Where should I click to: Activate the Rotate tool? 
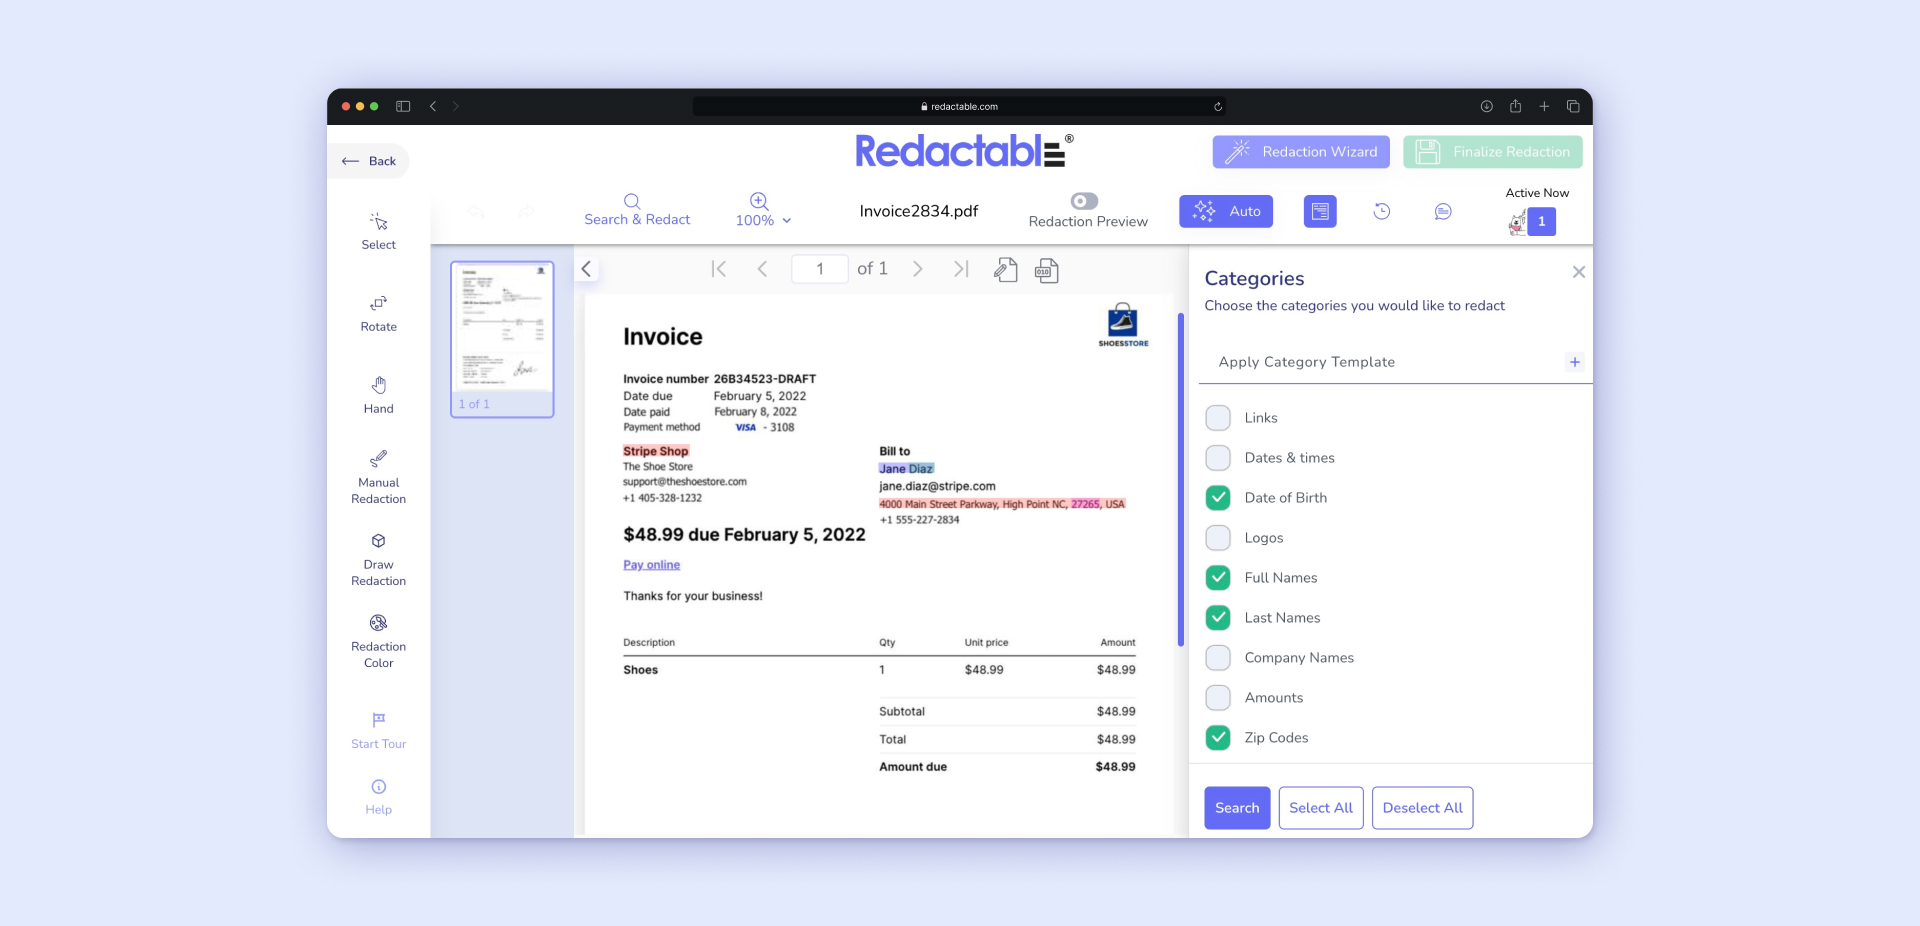click(x=378, y=312)
